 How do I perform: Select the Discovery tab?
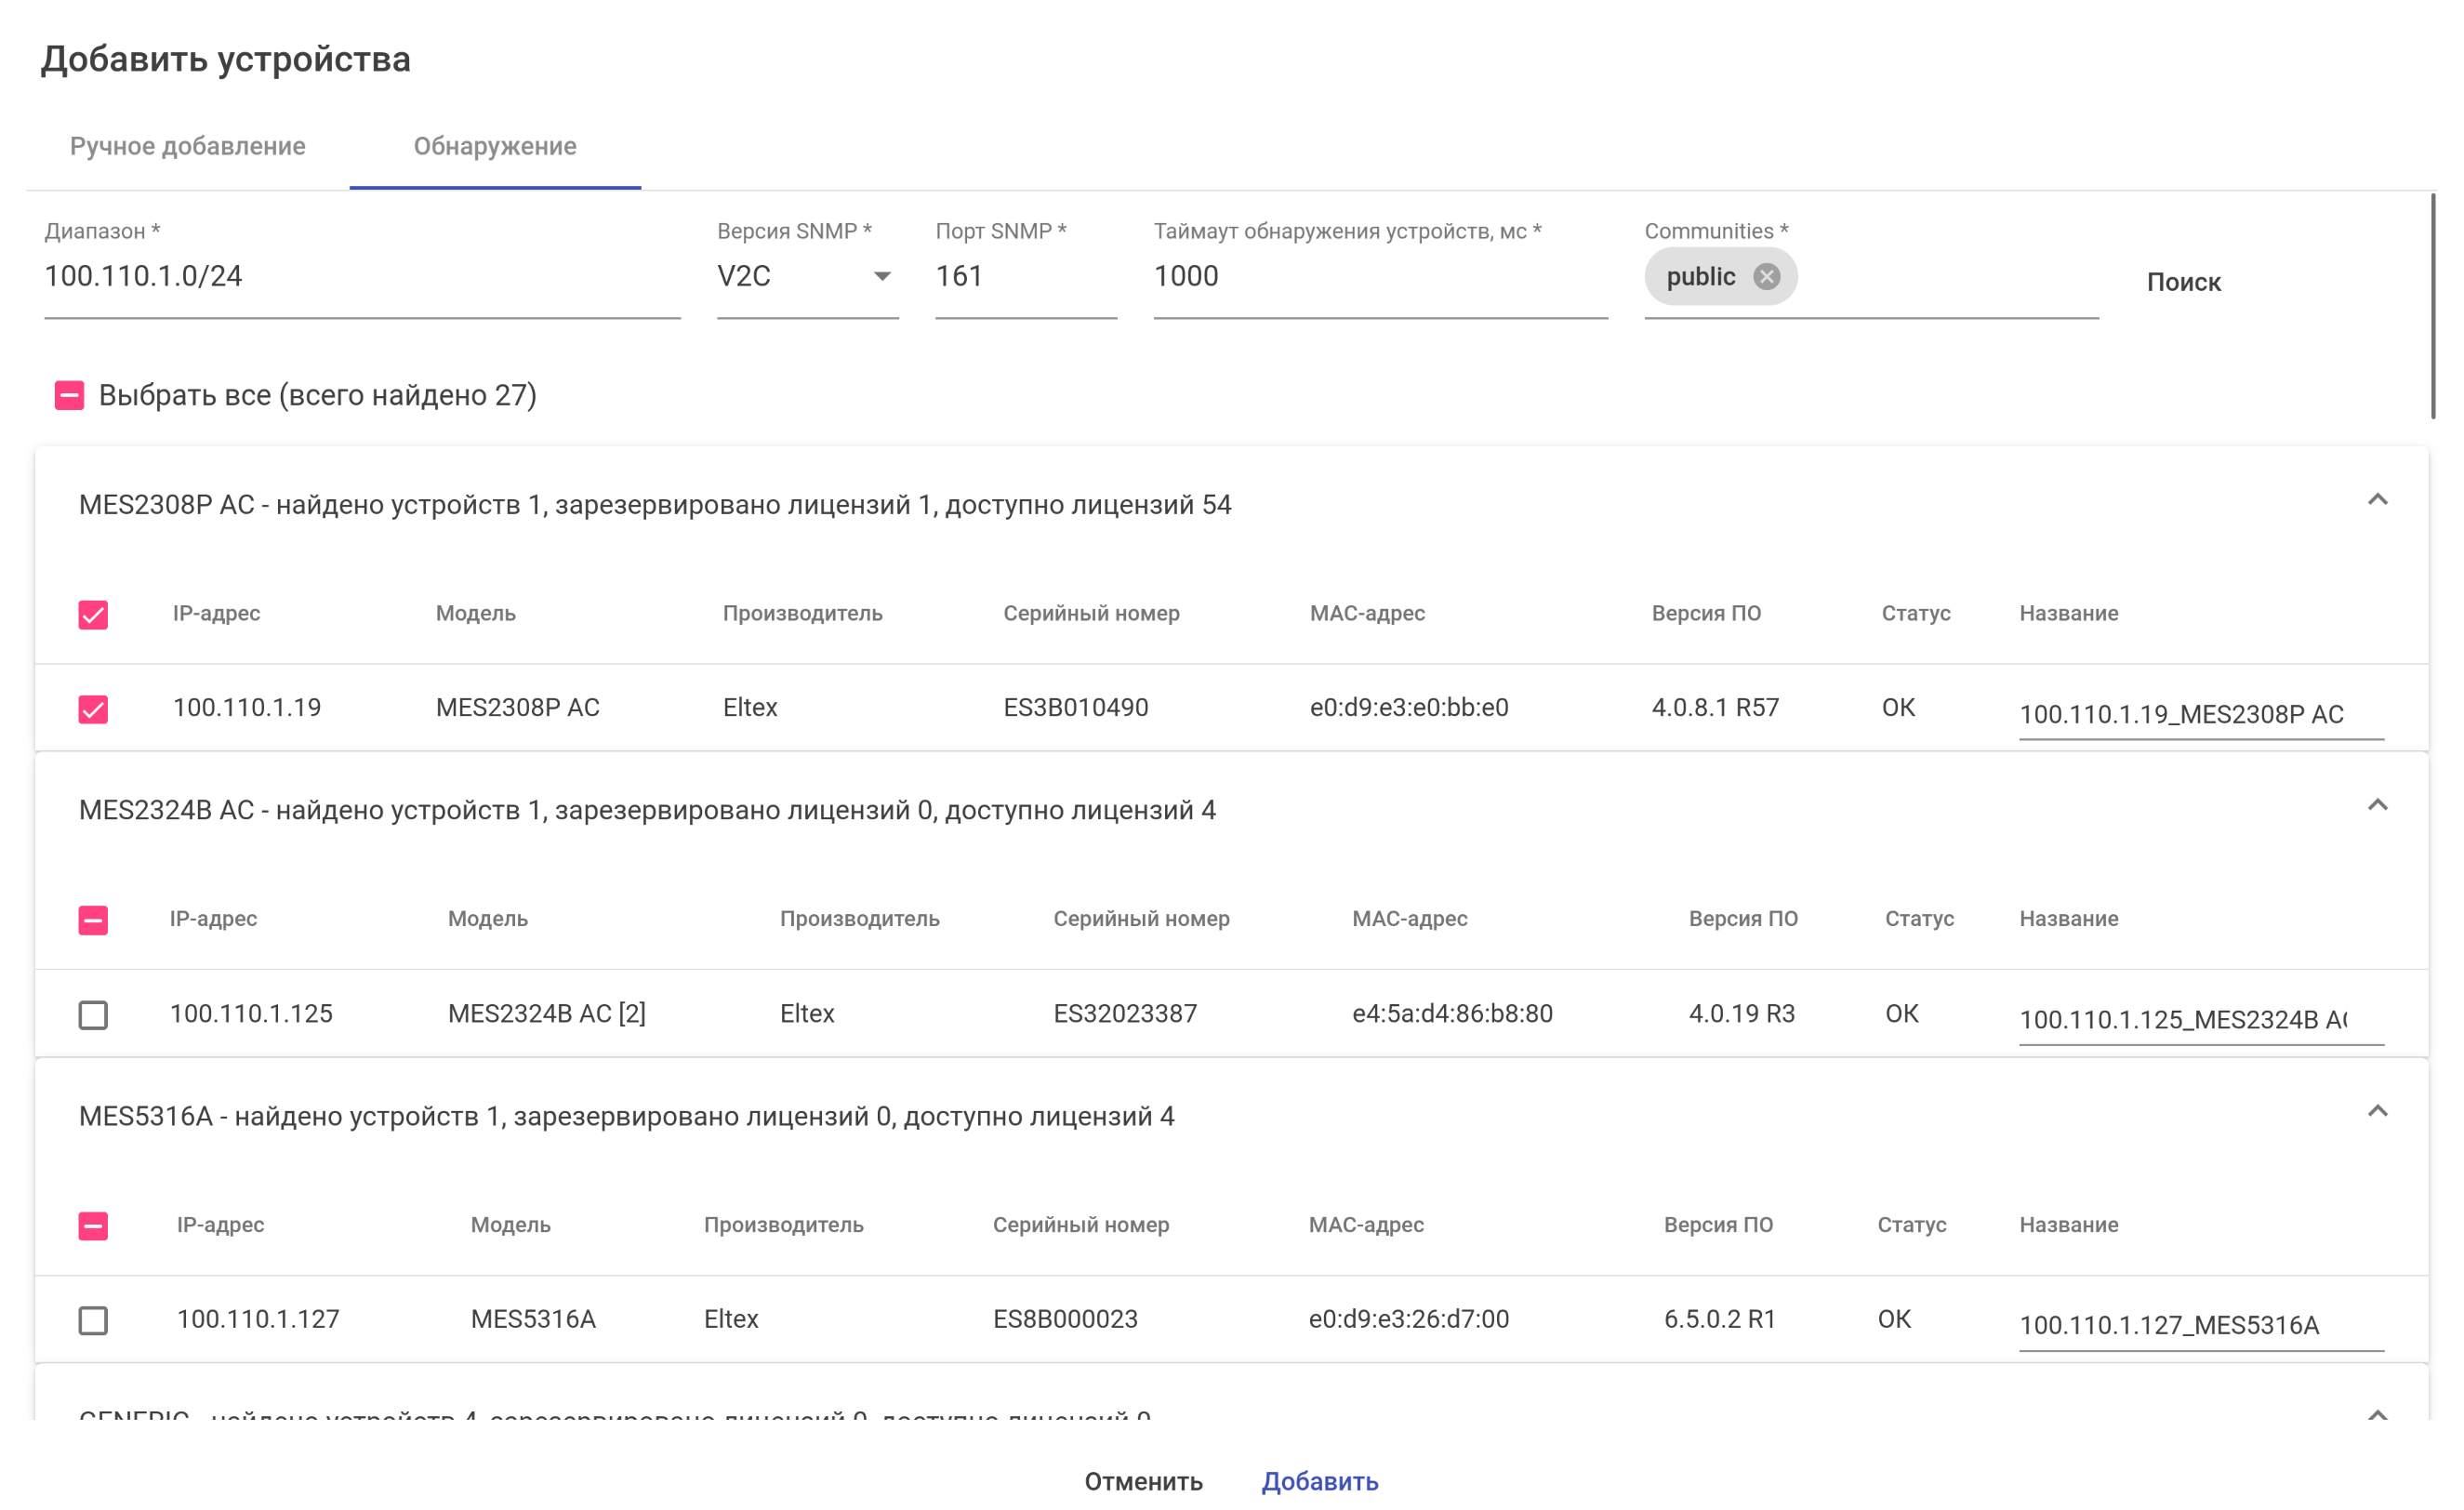(495, 147)
